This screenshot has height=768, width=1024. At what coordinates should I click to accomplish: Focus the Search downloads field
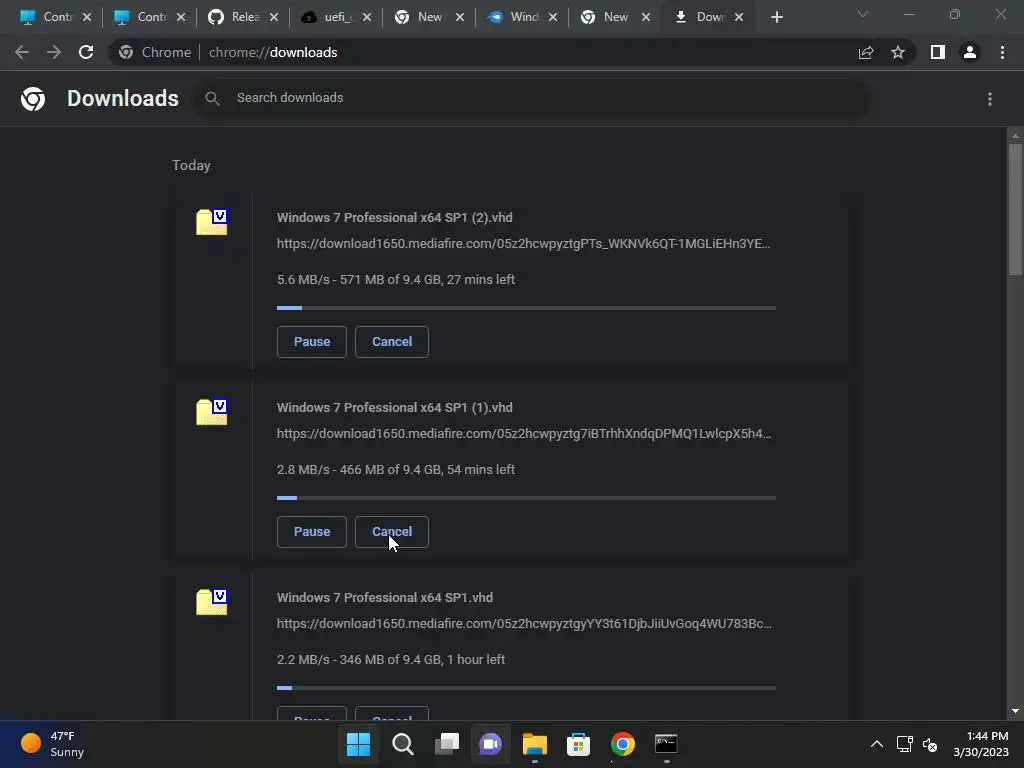[532, 99]
